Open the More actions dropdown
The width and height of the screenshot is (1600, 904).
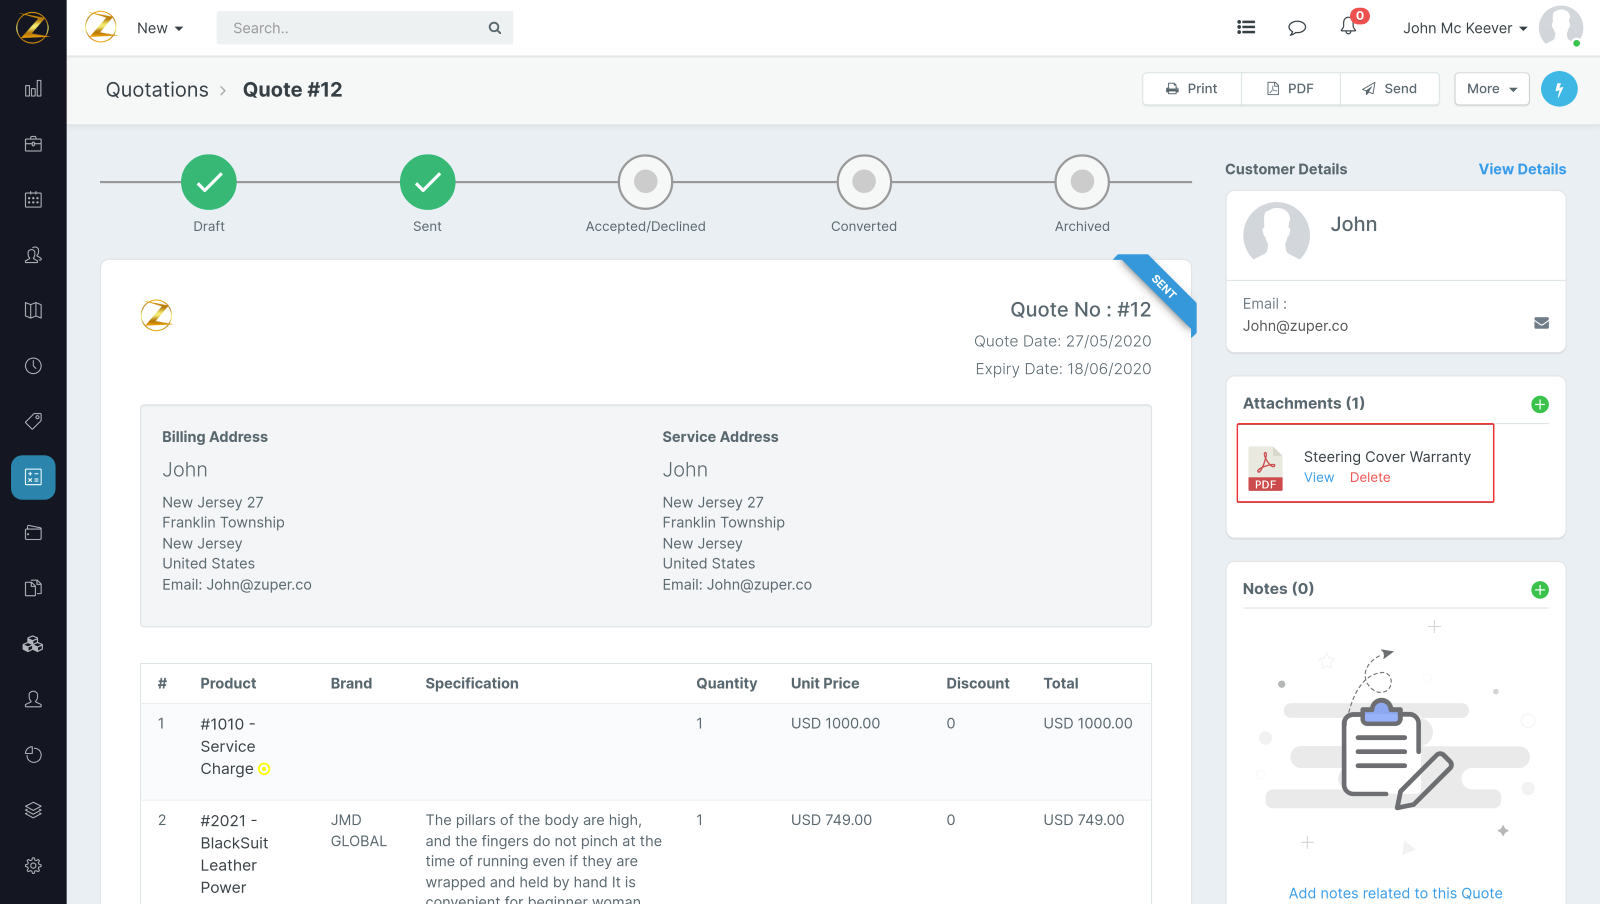click(x=1491, y=89)
